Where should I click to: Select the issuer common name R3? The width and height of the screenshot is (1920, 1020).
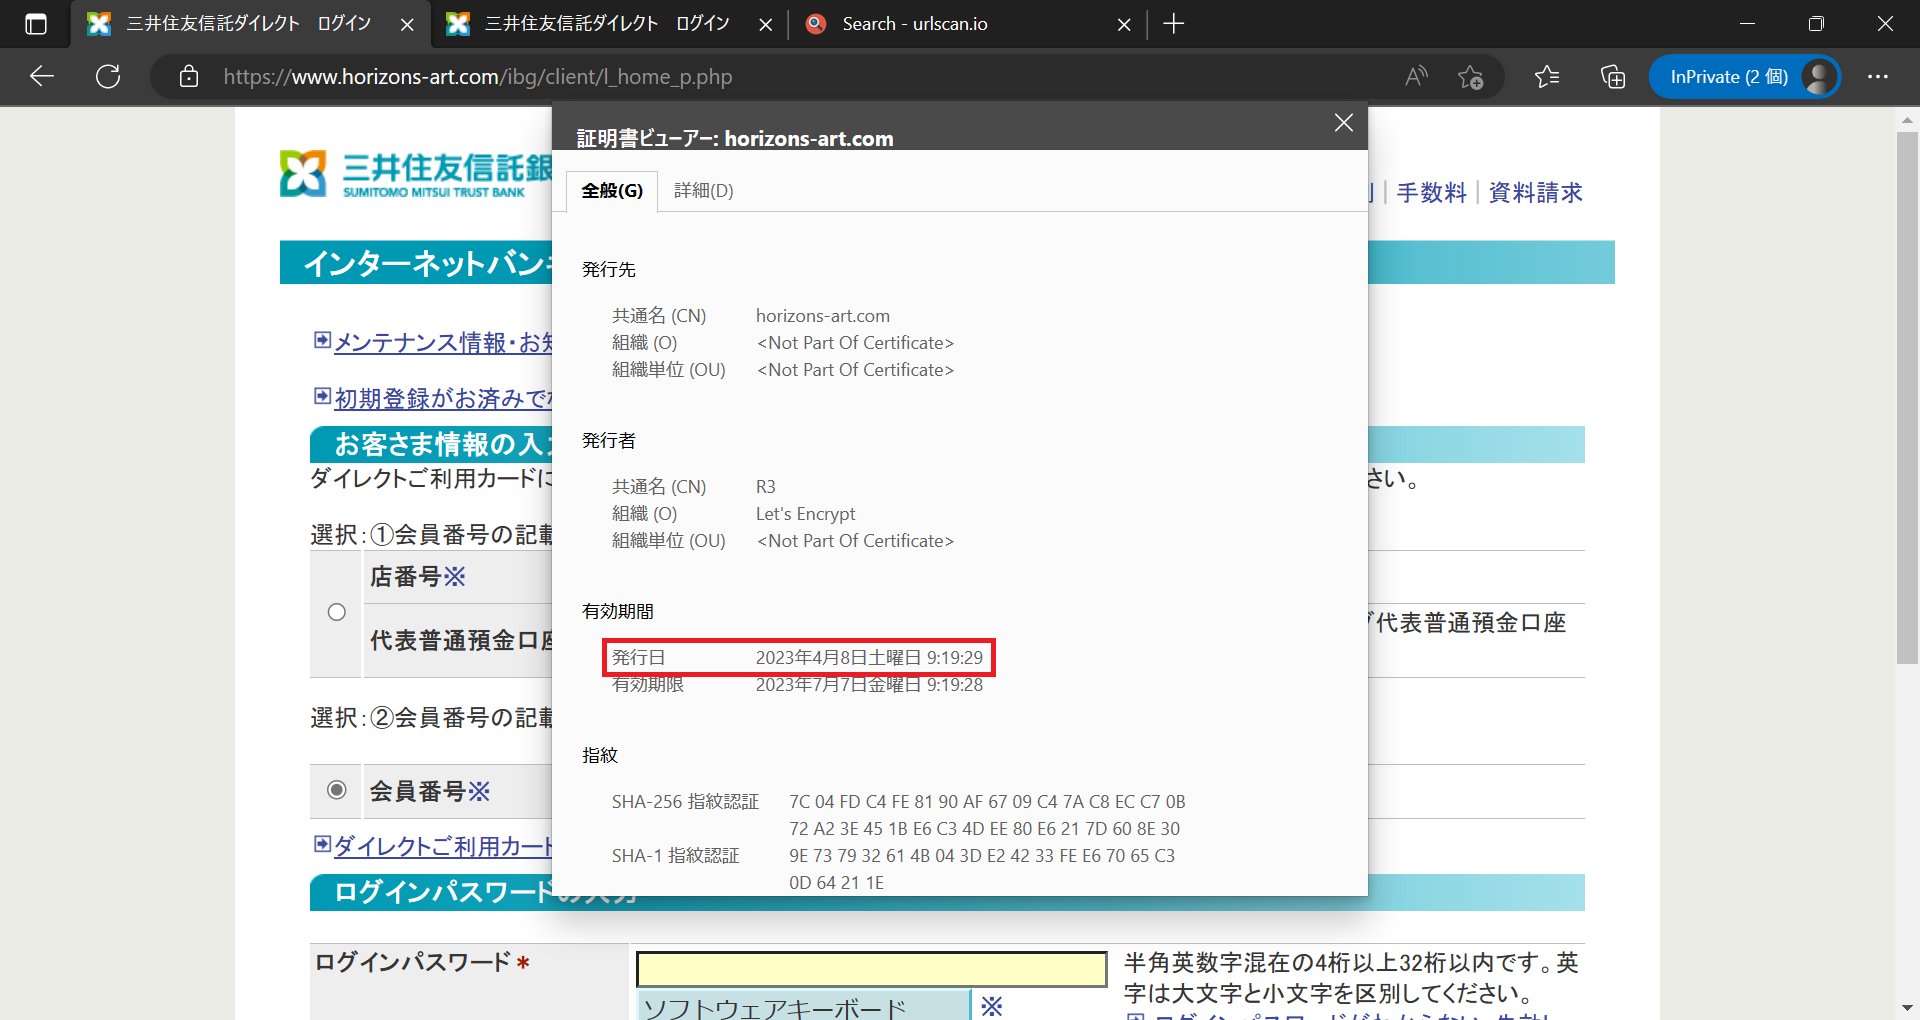click(765, 487)
